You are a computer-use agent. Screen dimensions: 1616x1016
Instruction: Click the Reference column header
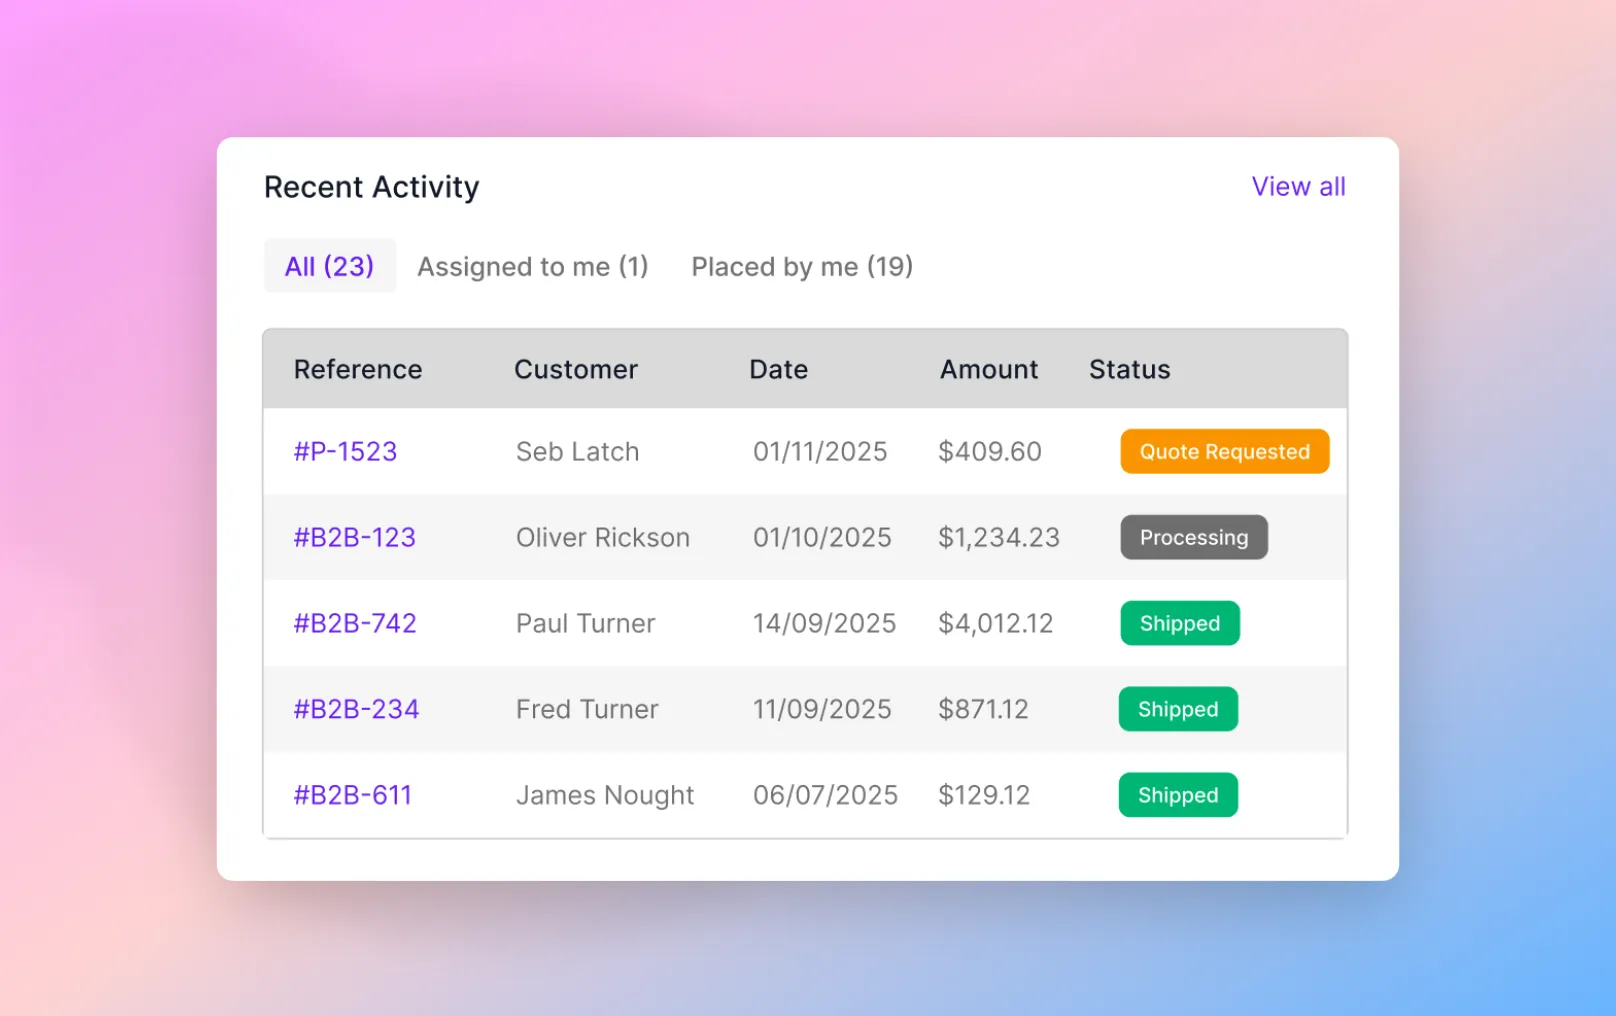[358, 370]
